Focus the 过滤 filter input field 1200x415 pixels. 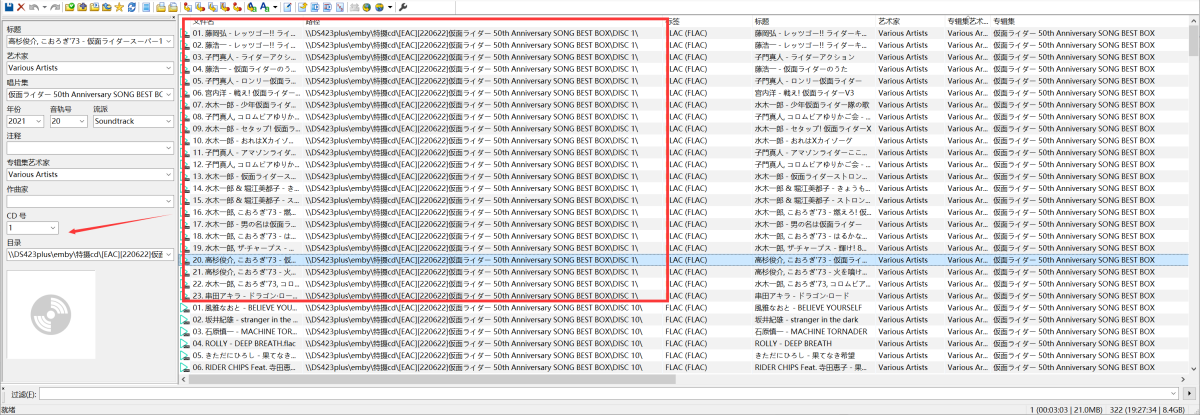coord(610,394)
